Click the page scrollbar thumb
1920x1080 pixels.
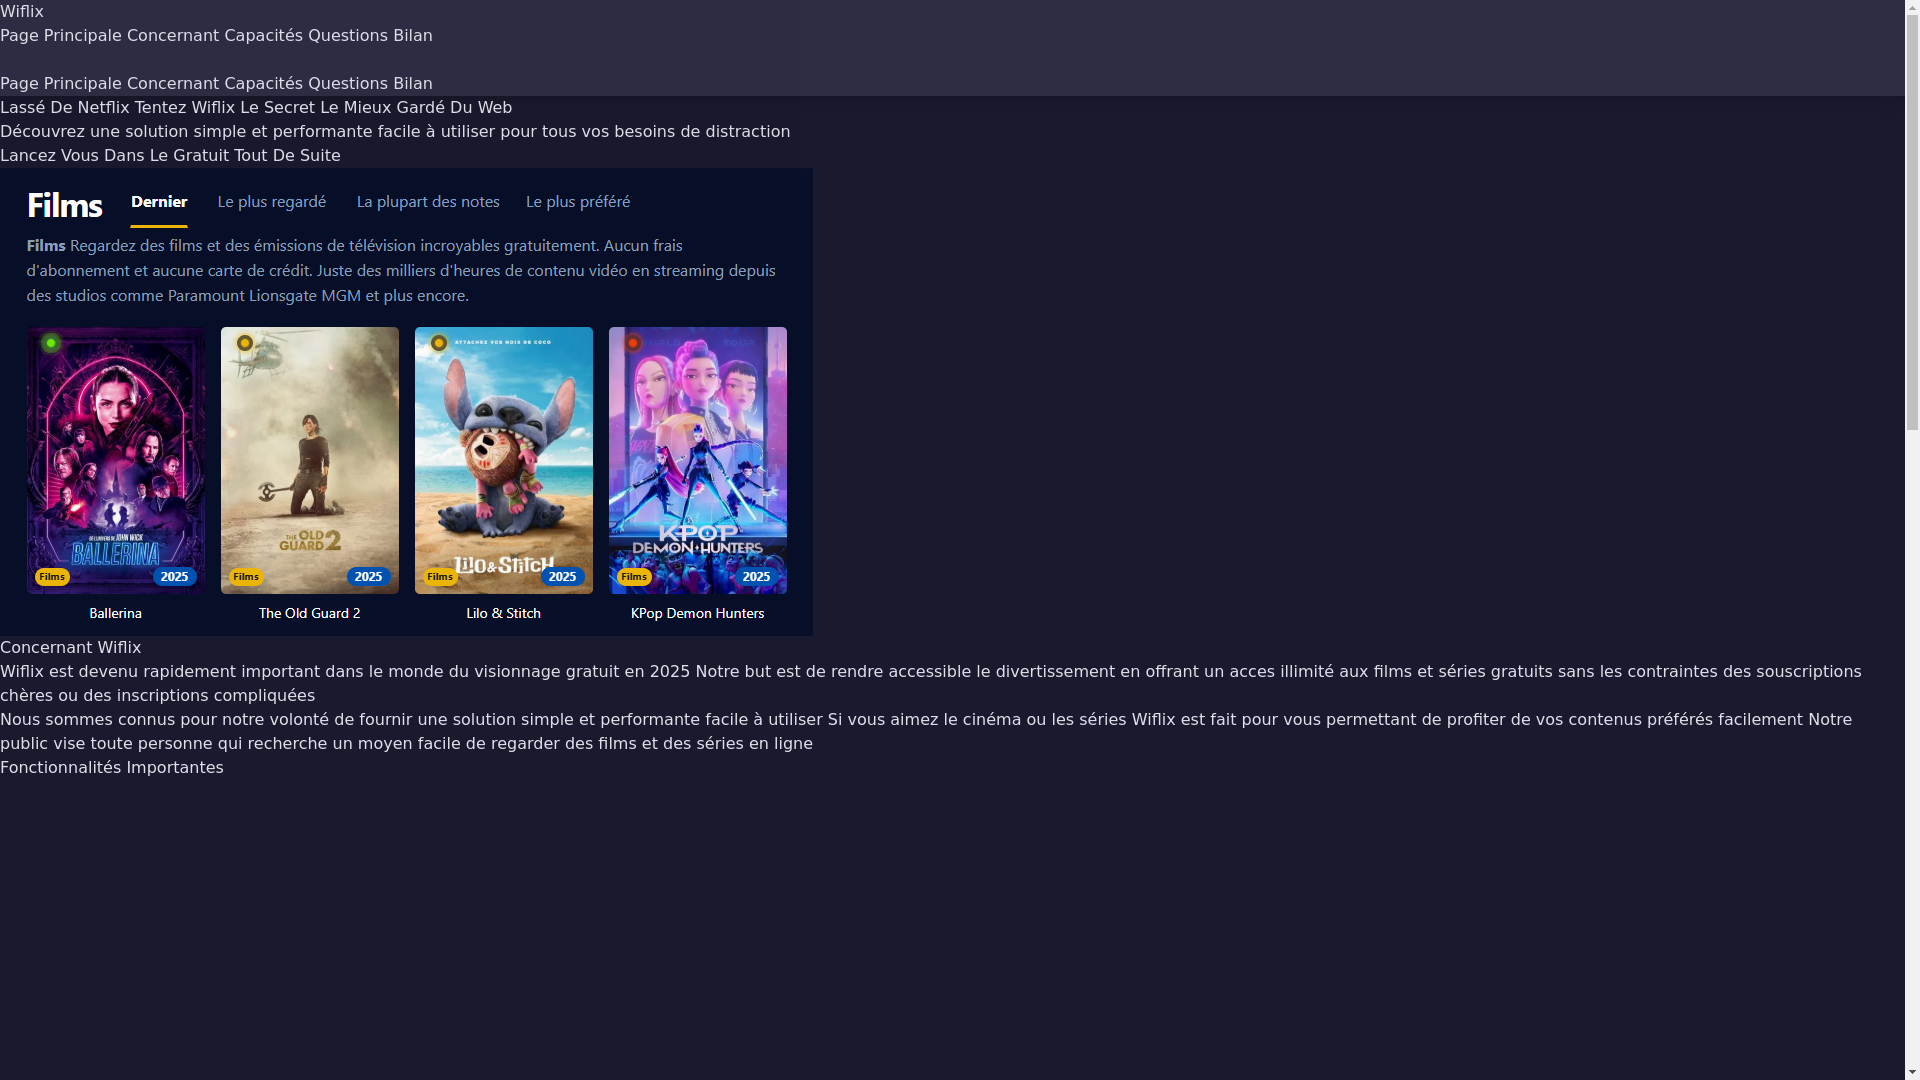[x=1913, y=223]
